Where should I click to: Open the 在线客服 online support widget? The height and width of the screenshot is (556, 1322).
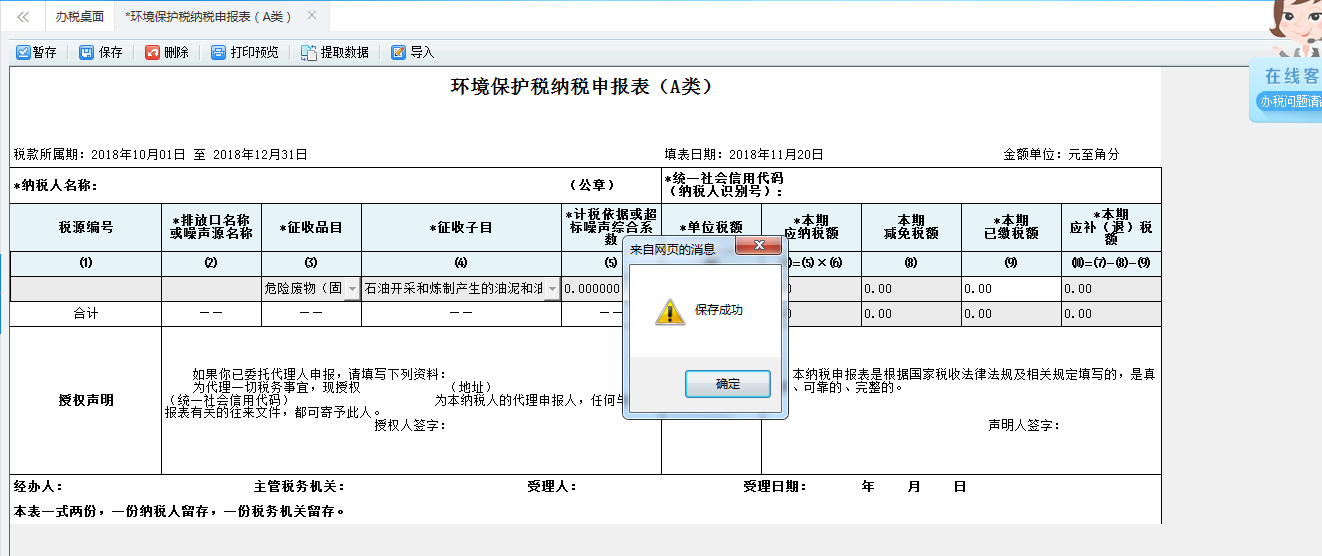(1289, 88)
